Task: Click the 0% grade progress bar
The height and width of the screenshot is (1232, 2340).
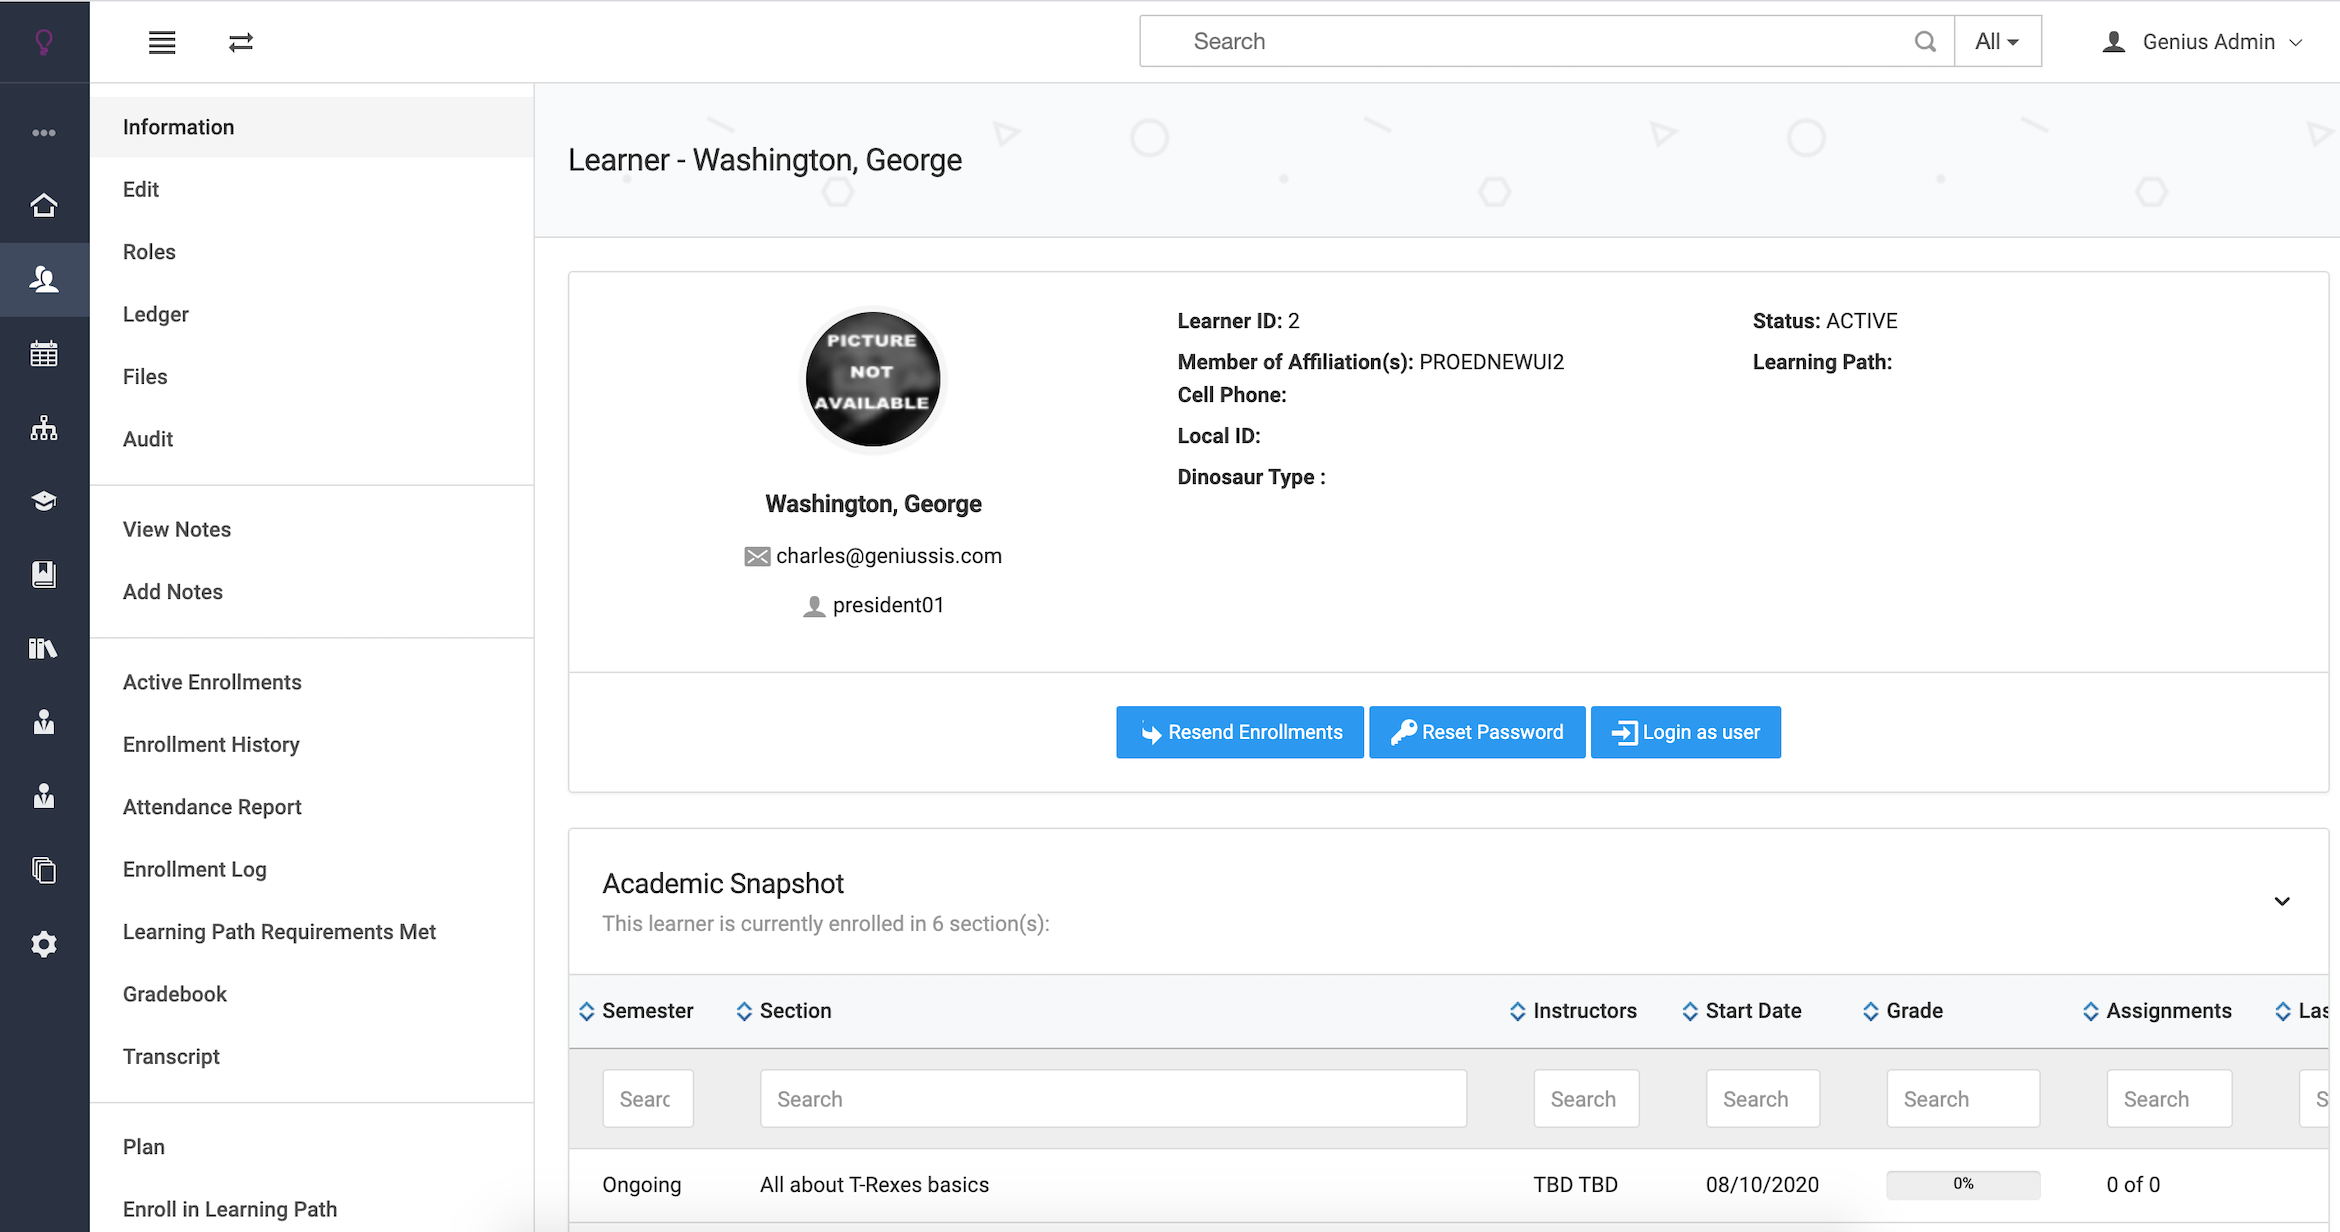Action: coord(1962,1184)
